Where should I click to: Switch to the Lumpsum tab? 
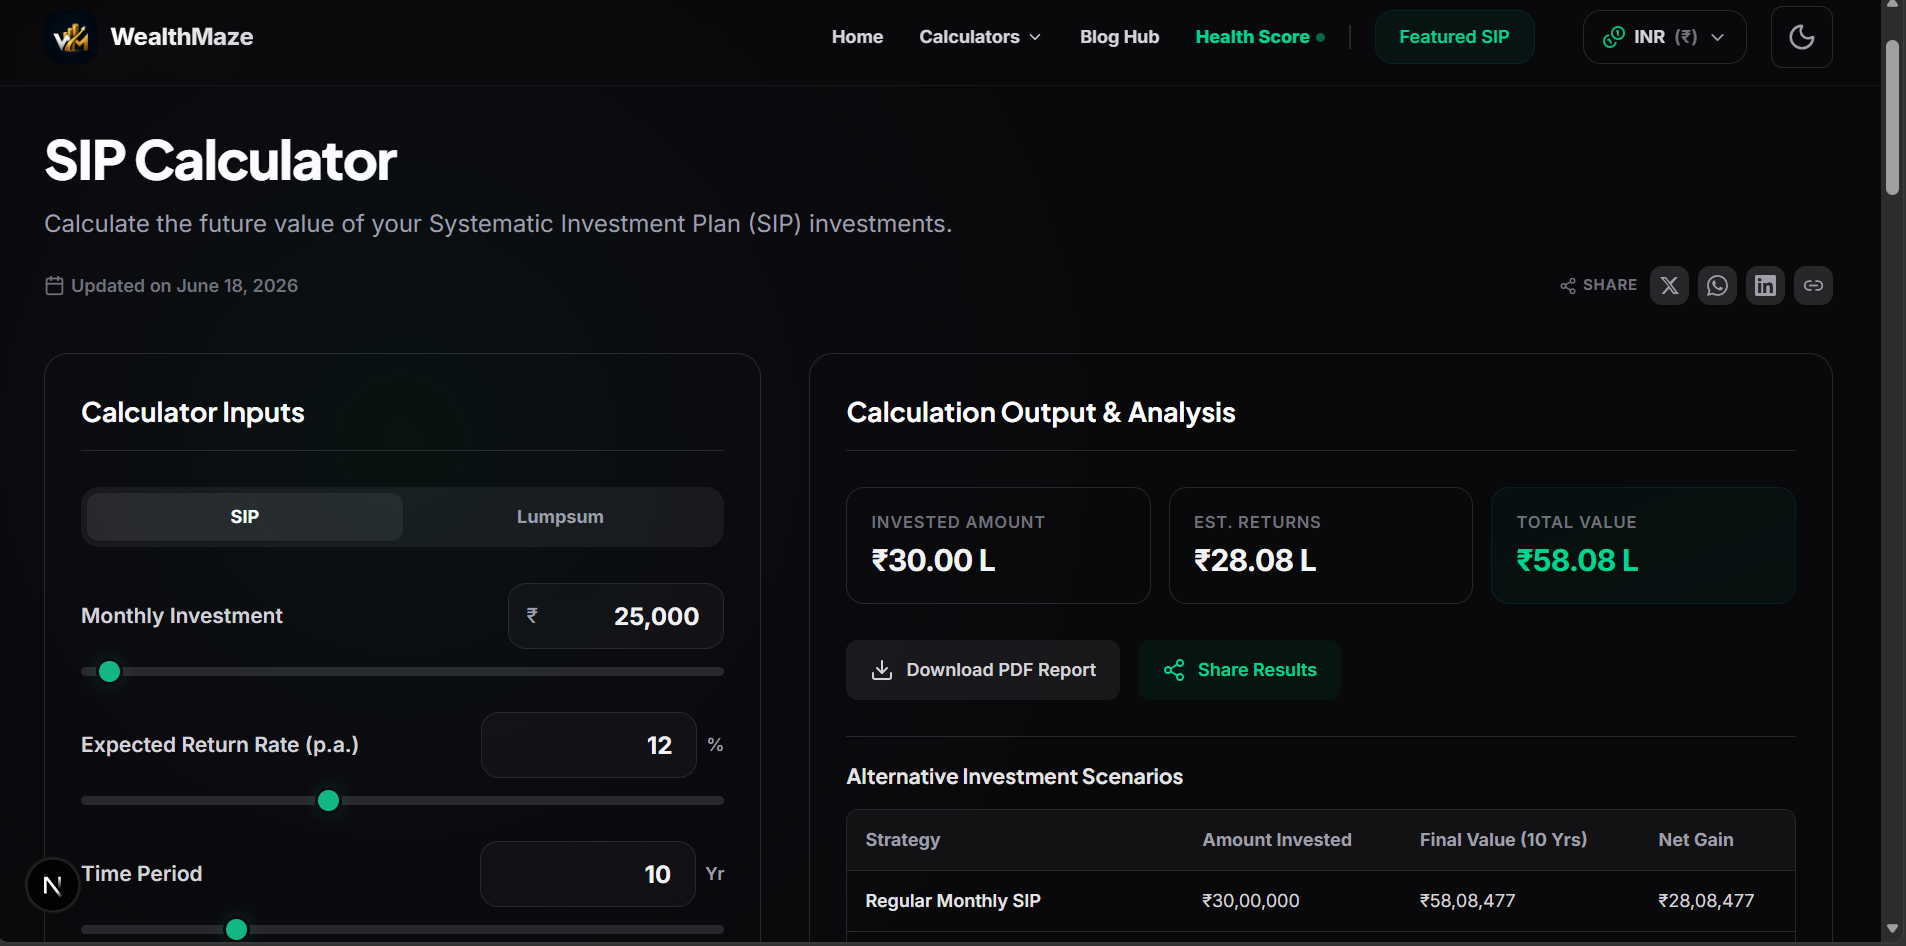[560, 517]
